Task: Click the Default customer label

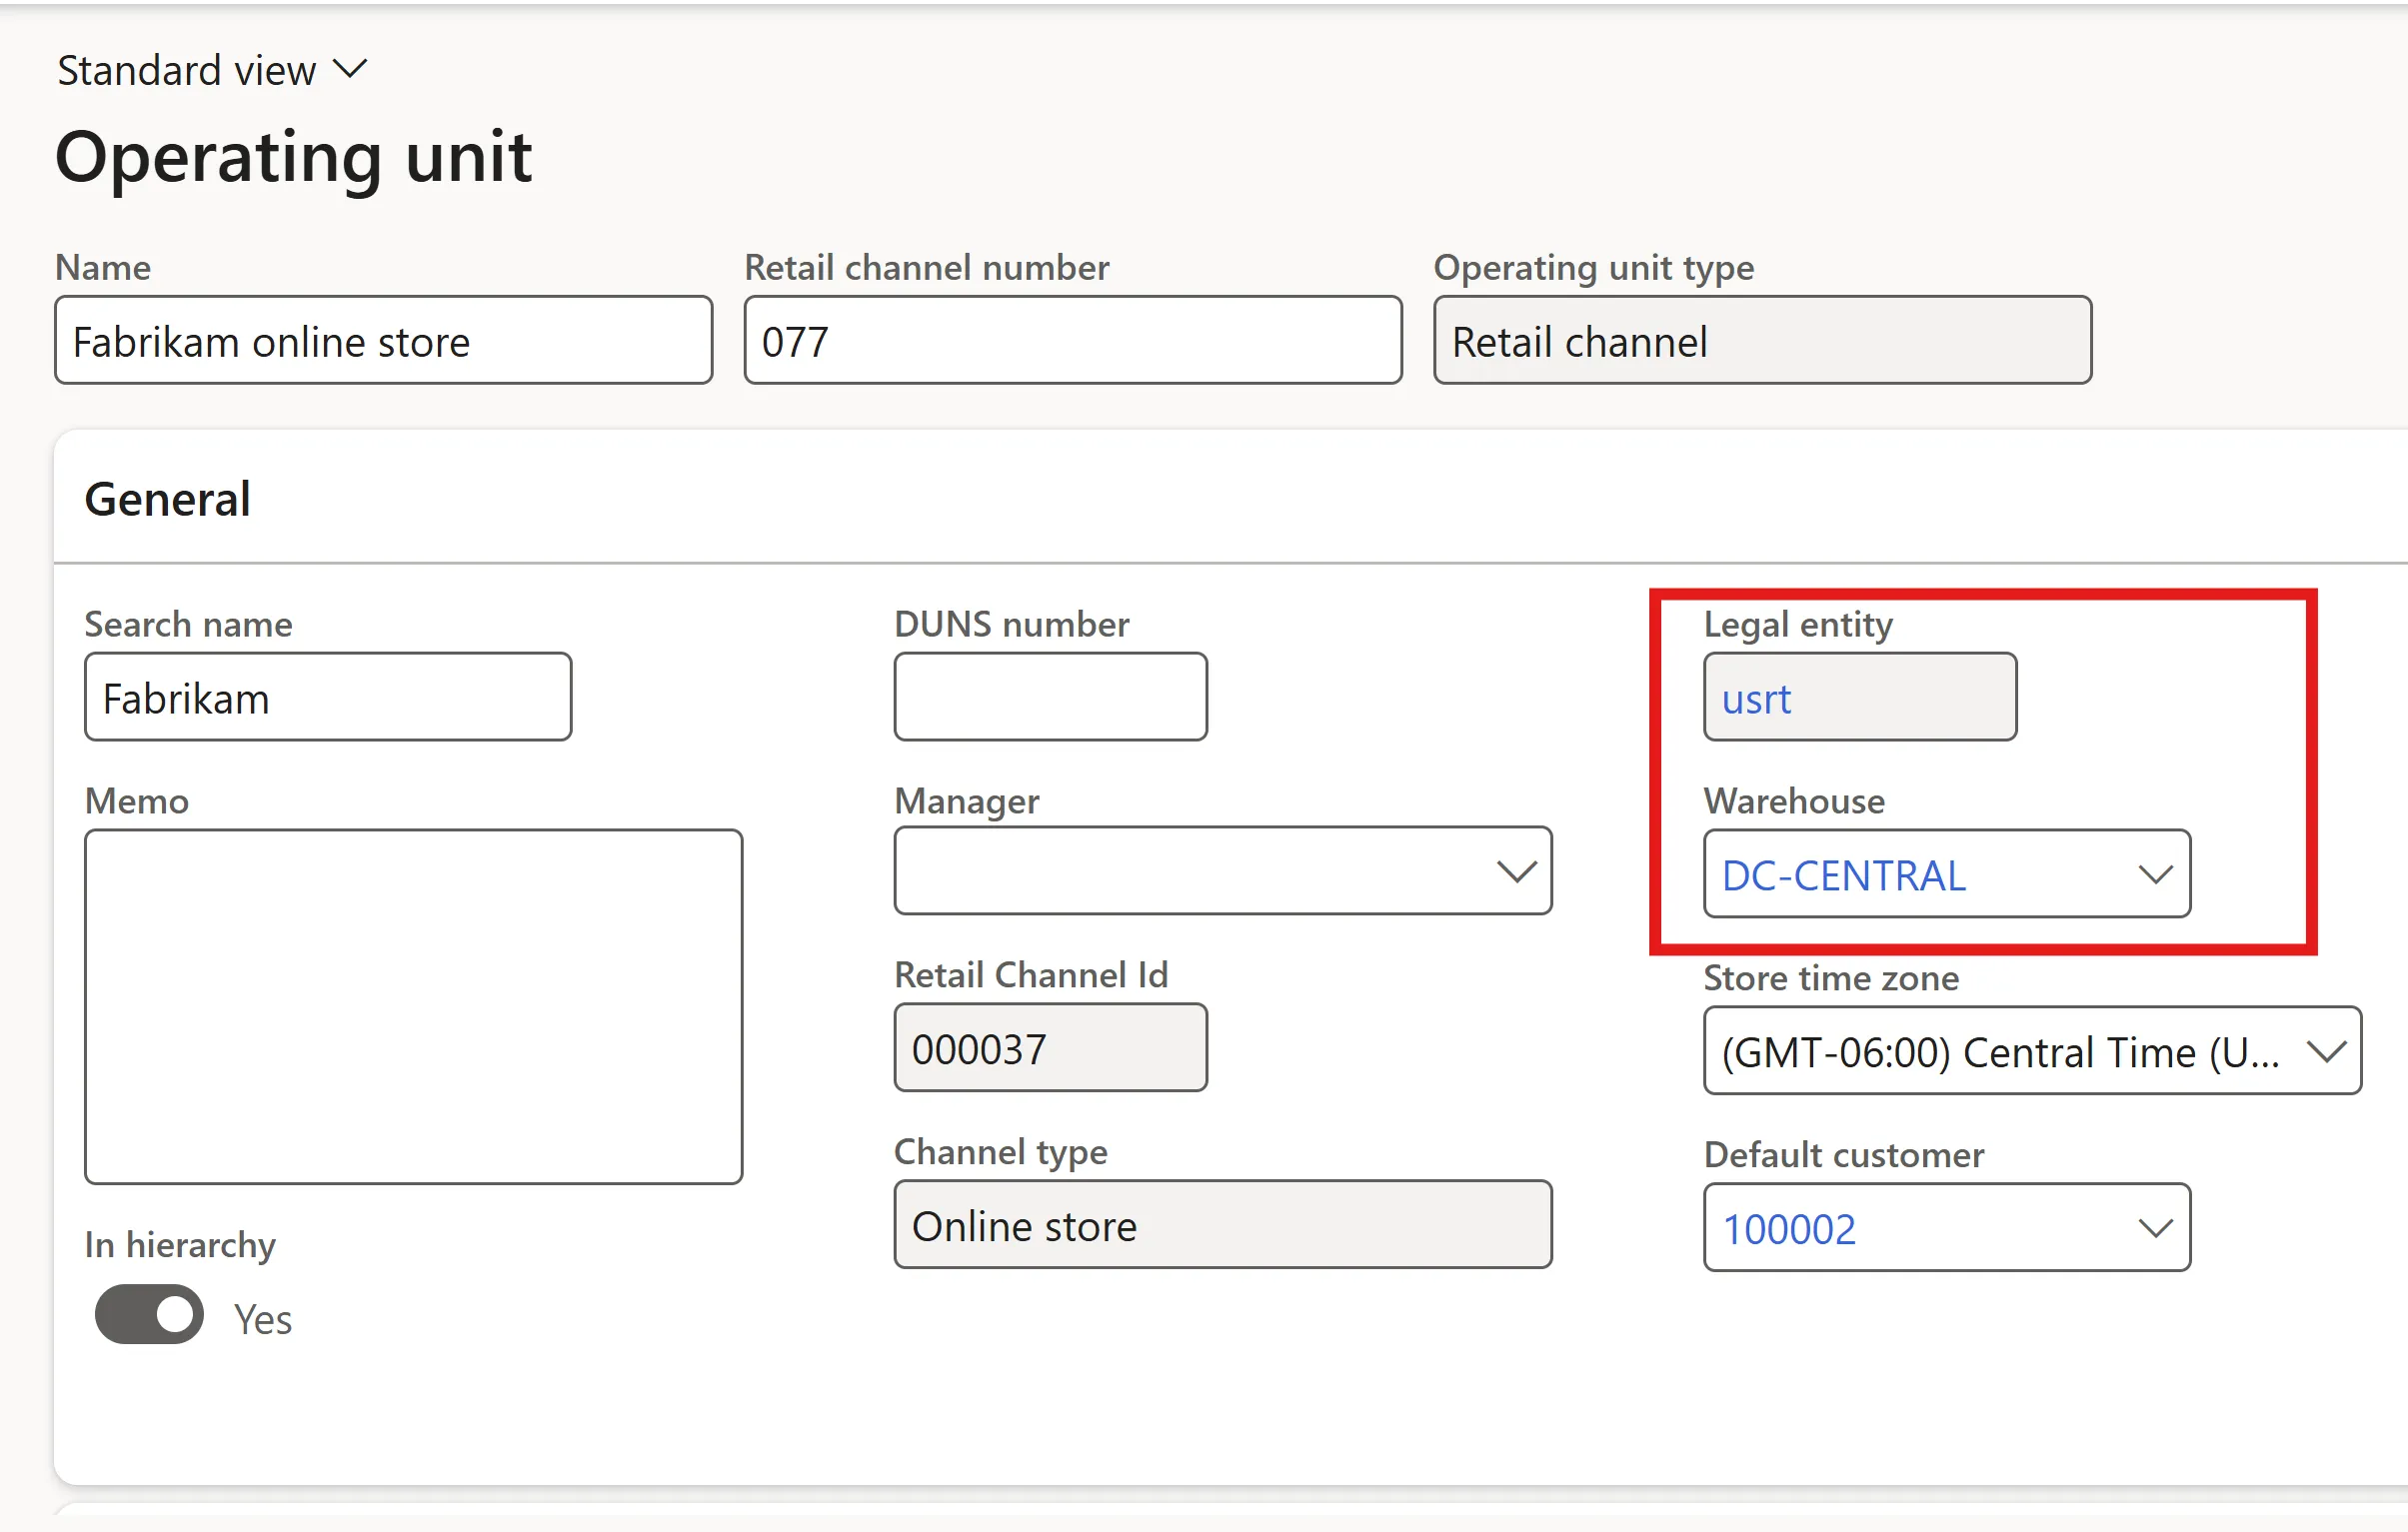Action: pyautogui.click(x=1844, y=1154)
